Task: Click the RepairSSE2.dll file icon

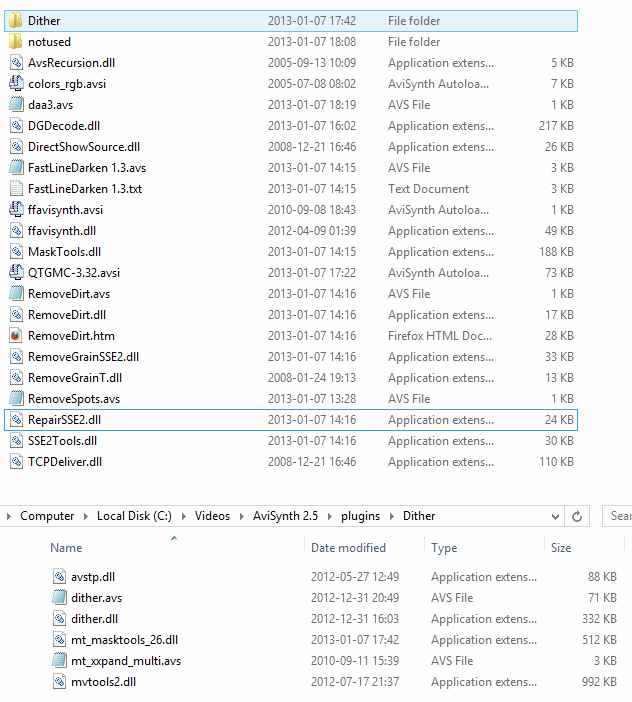Action: point(16,420)
